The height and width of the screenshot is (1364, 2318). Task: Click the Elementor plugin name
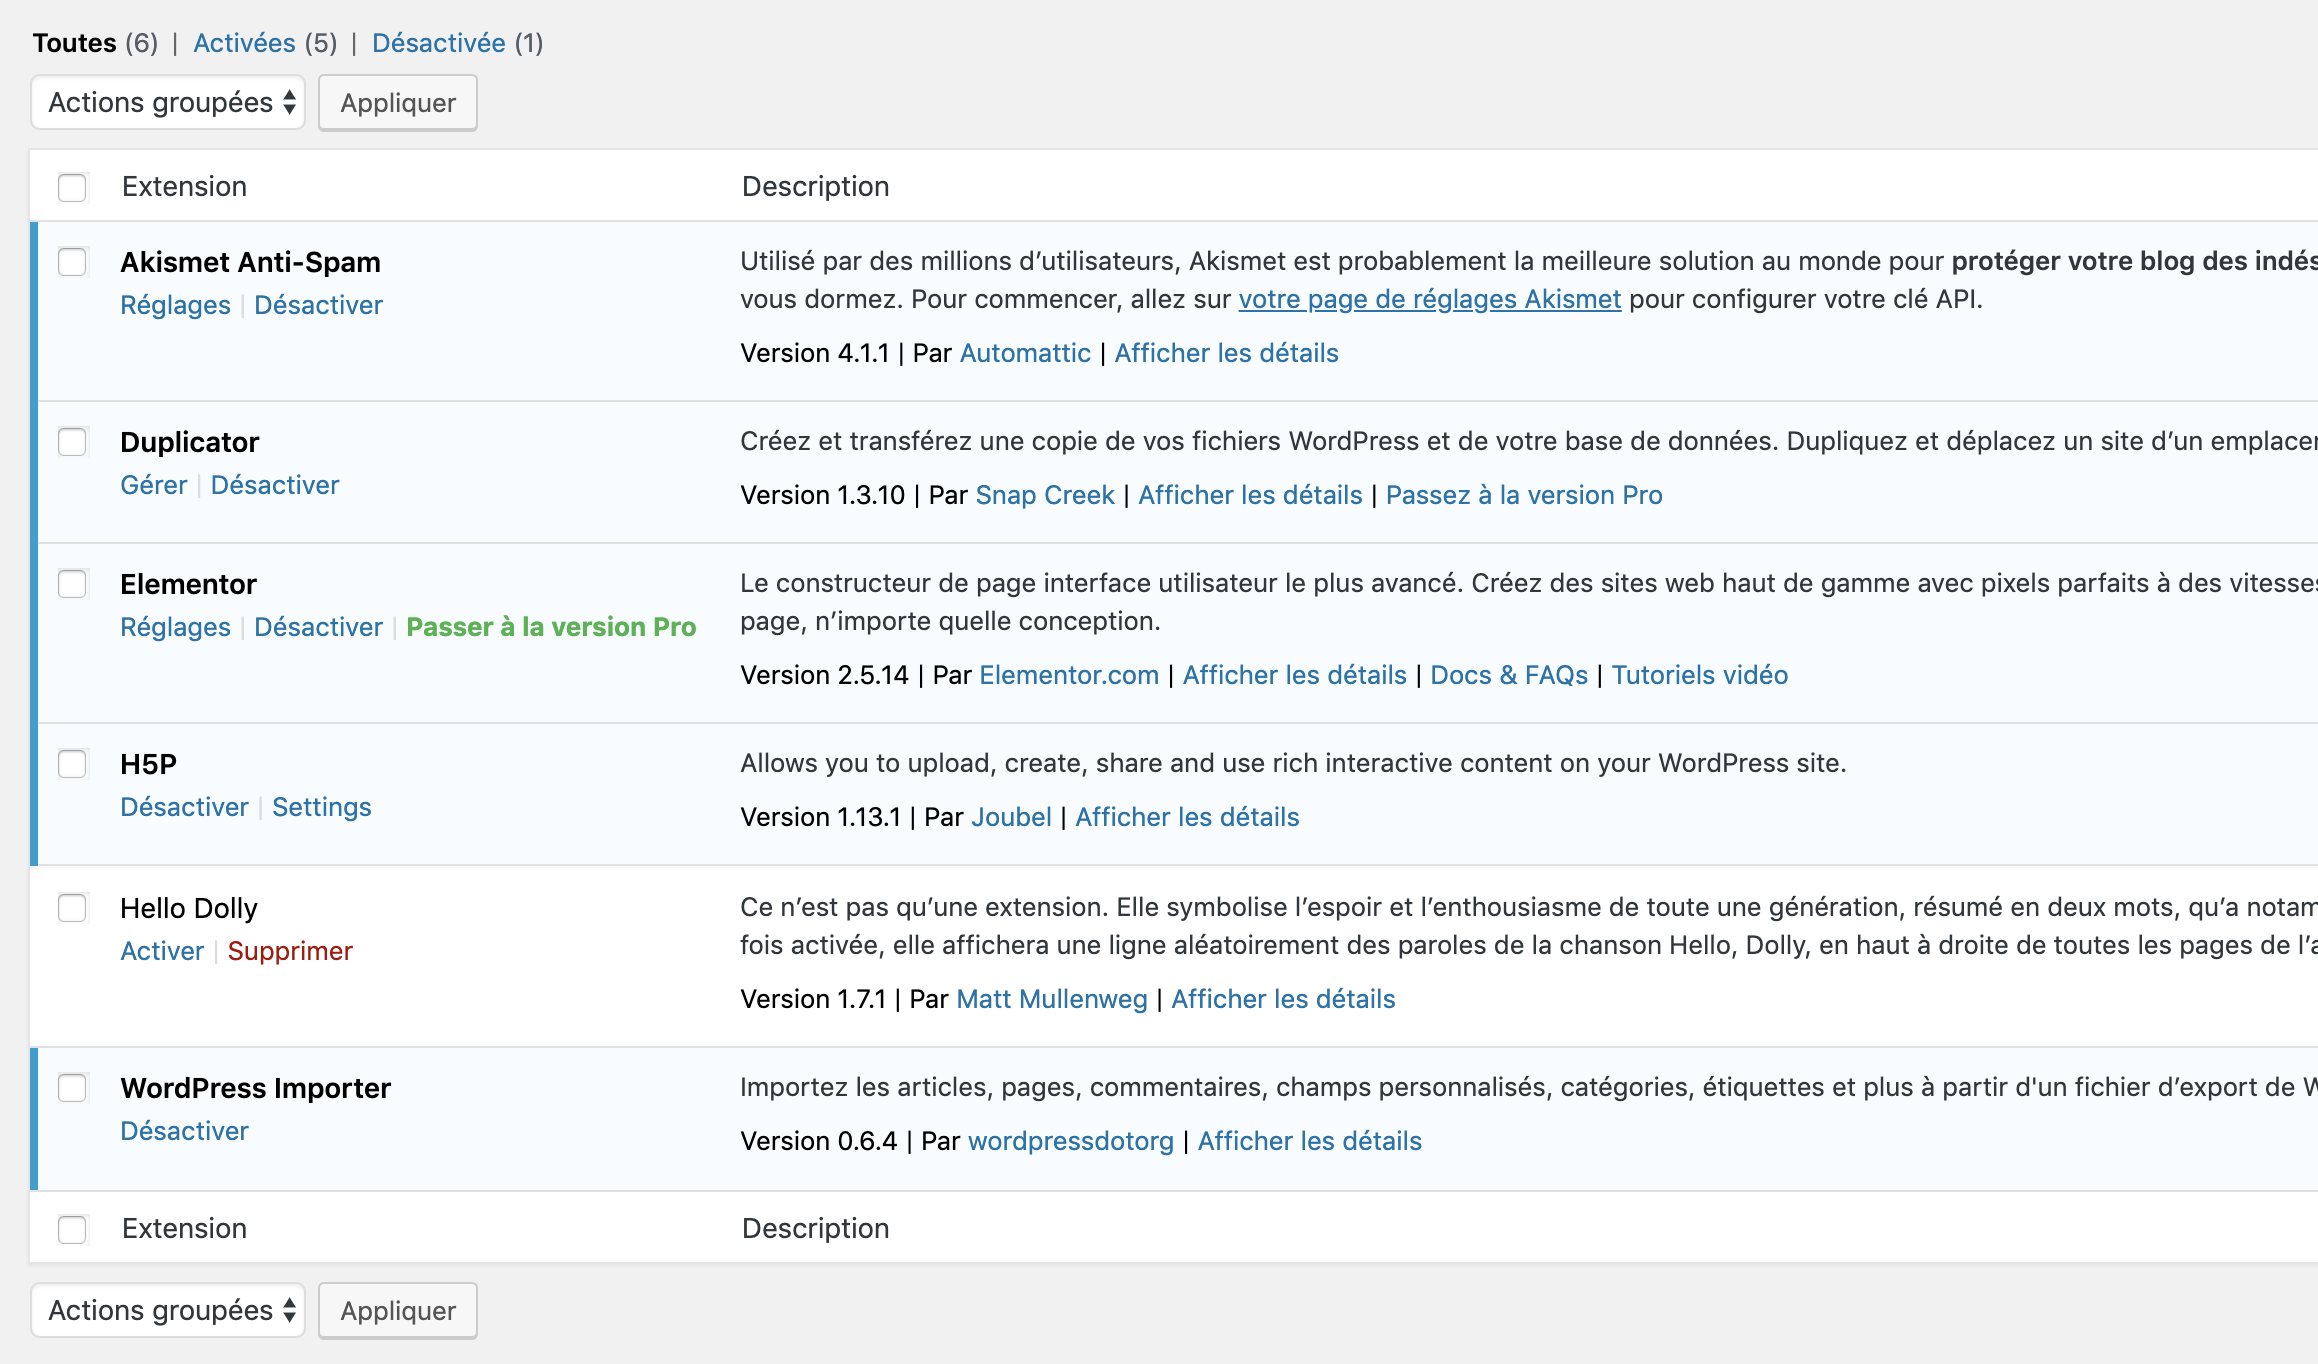click(188, 584)
